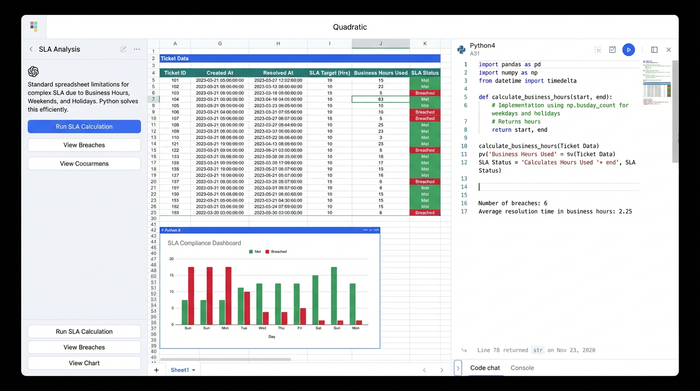
Task: Click the red Breached legend swatch in the chart
Action: 267,252
